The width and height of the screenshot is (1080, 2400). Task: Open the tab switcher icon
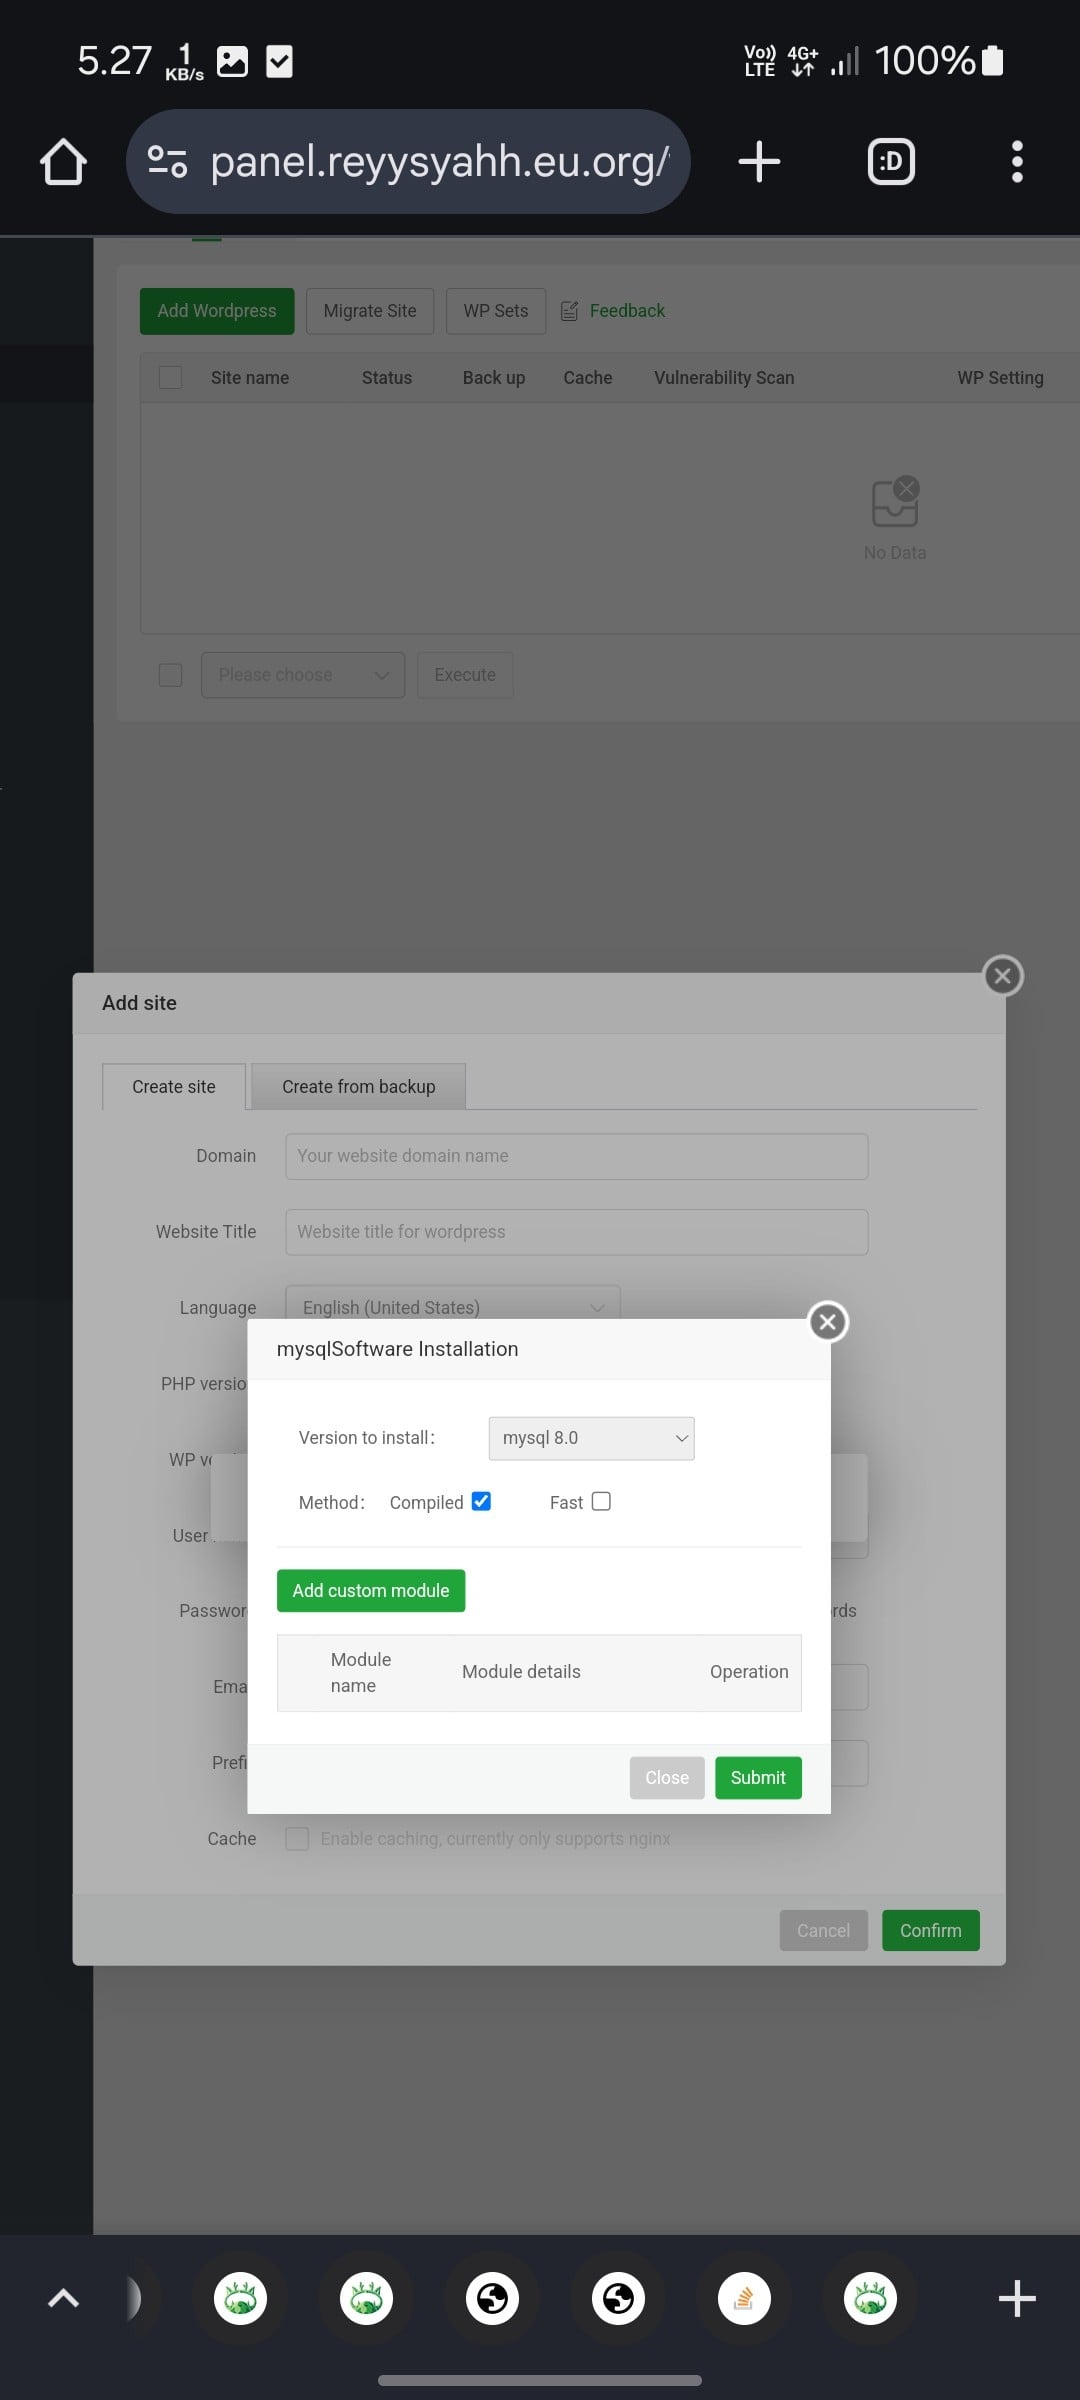point(890,162)
